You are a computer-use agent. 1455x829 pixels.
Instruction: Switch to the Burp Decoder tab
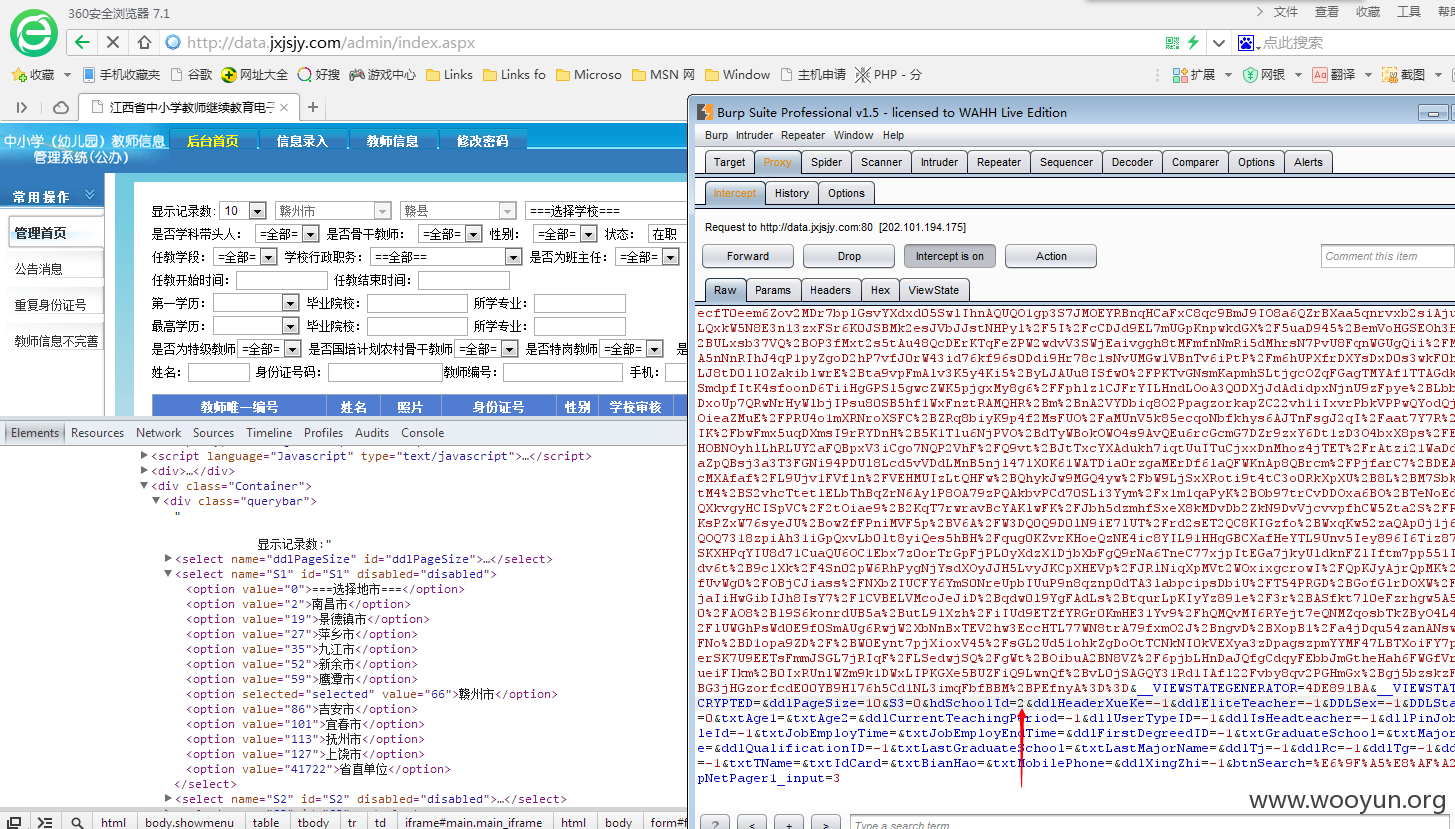(x=1132, y=162)
